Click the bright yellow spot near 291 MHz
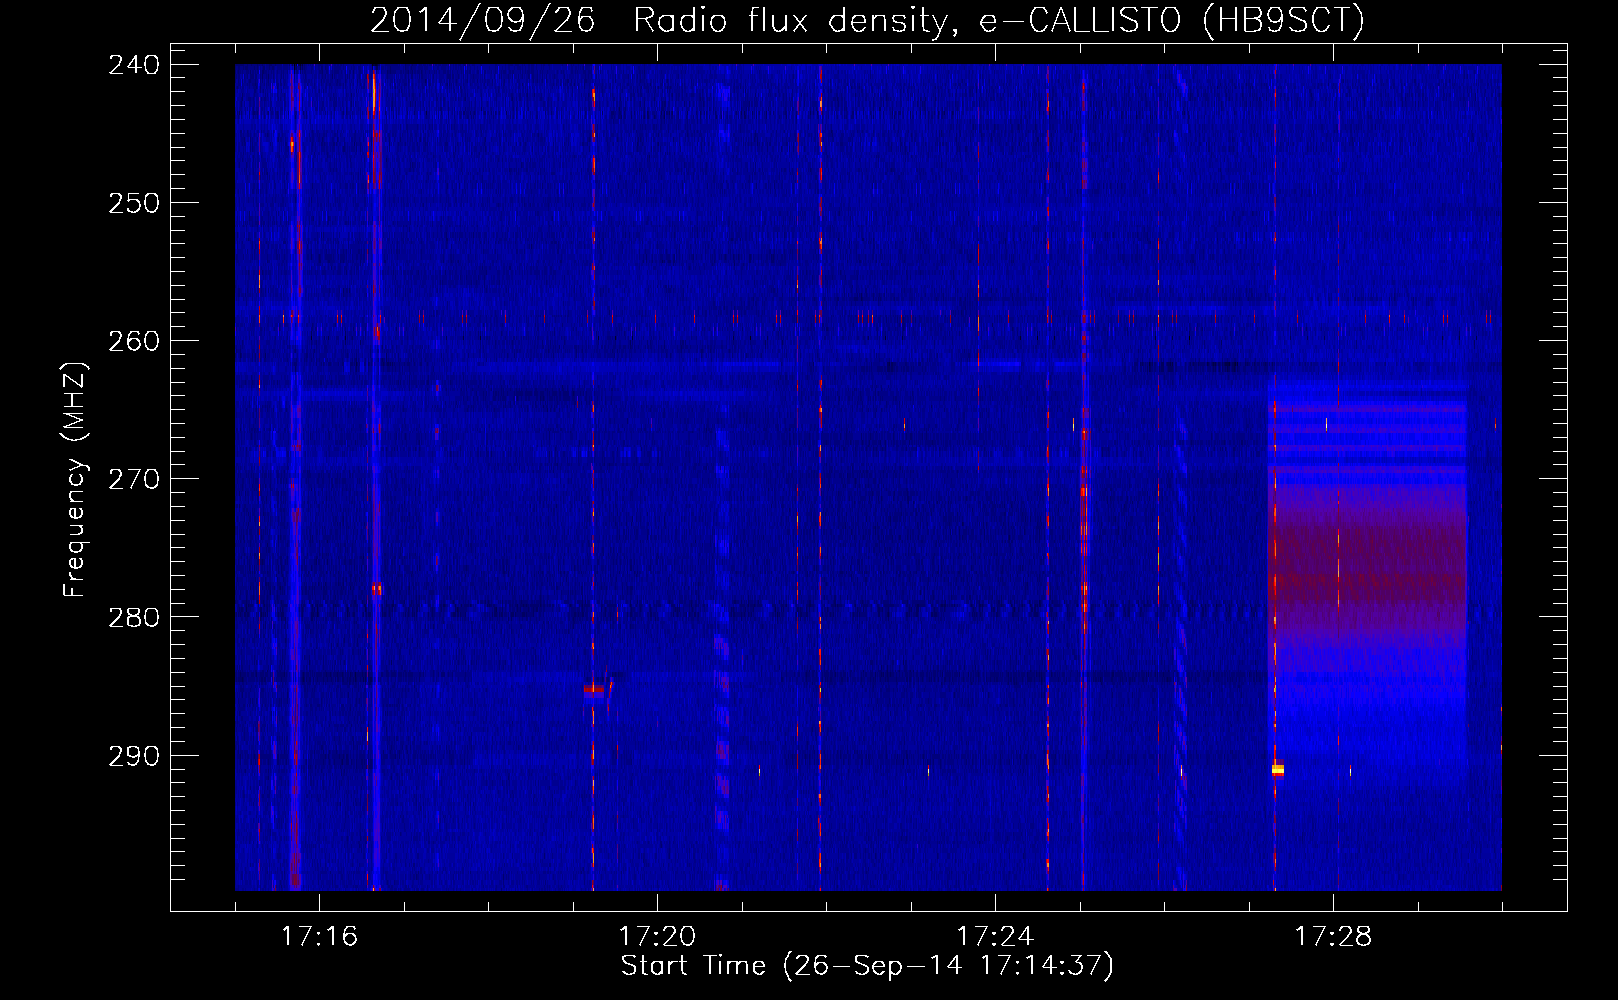Viewport: 1618px width, 1000px height. coord(1277,770)
